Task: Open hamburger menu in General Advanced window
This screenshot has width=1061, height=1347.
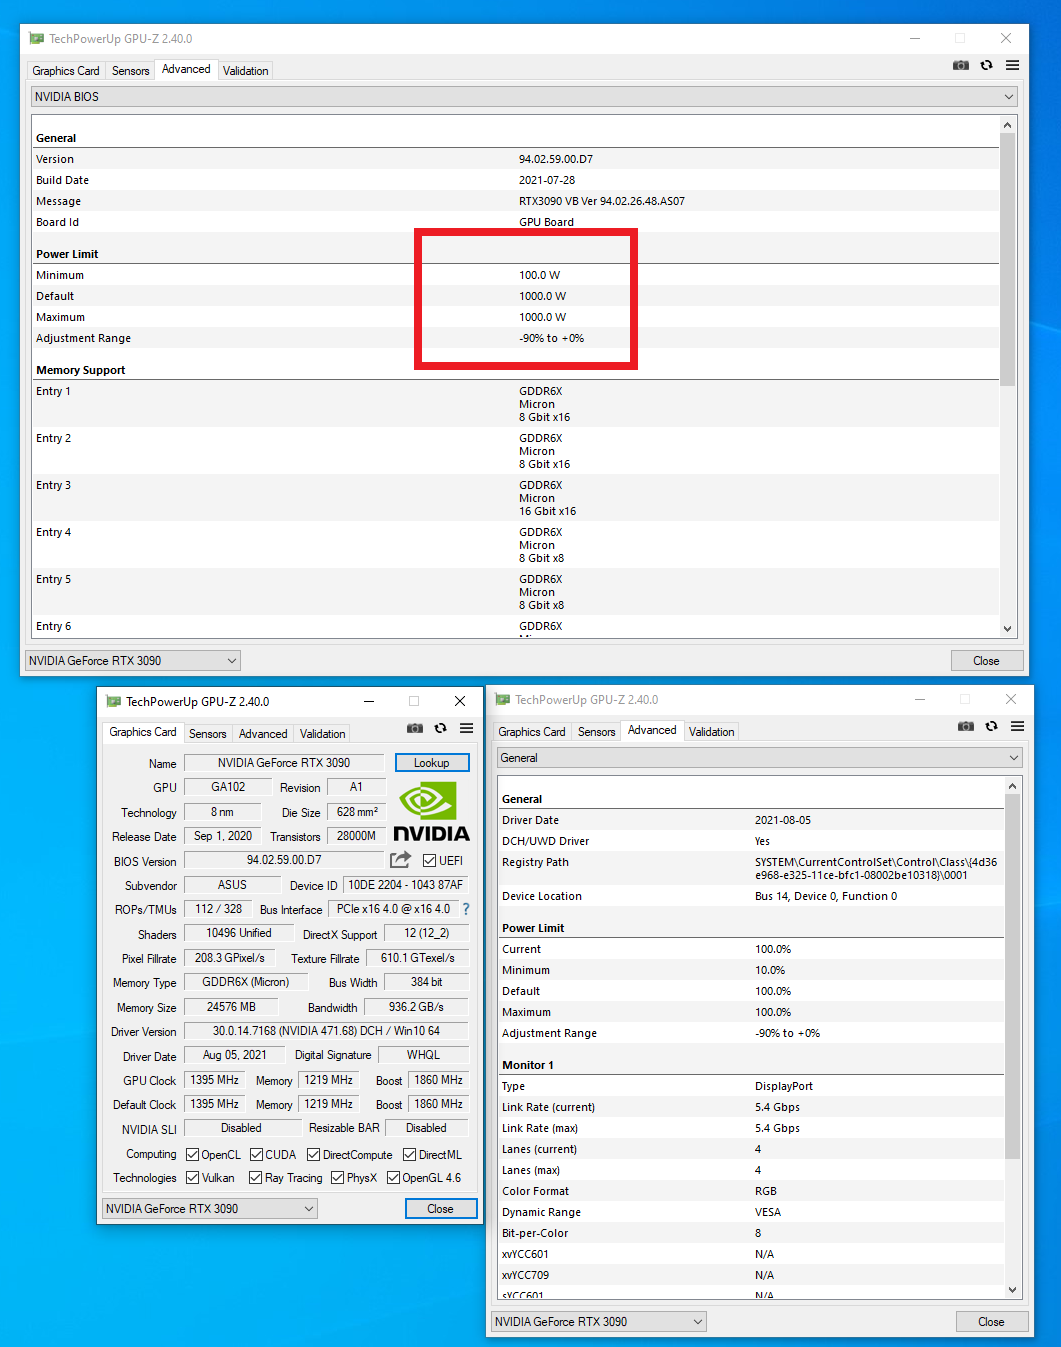Action: 1018,726
